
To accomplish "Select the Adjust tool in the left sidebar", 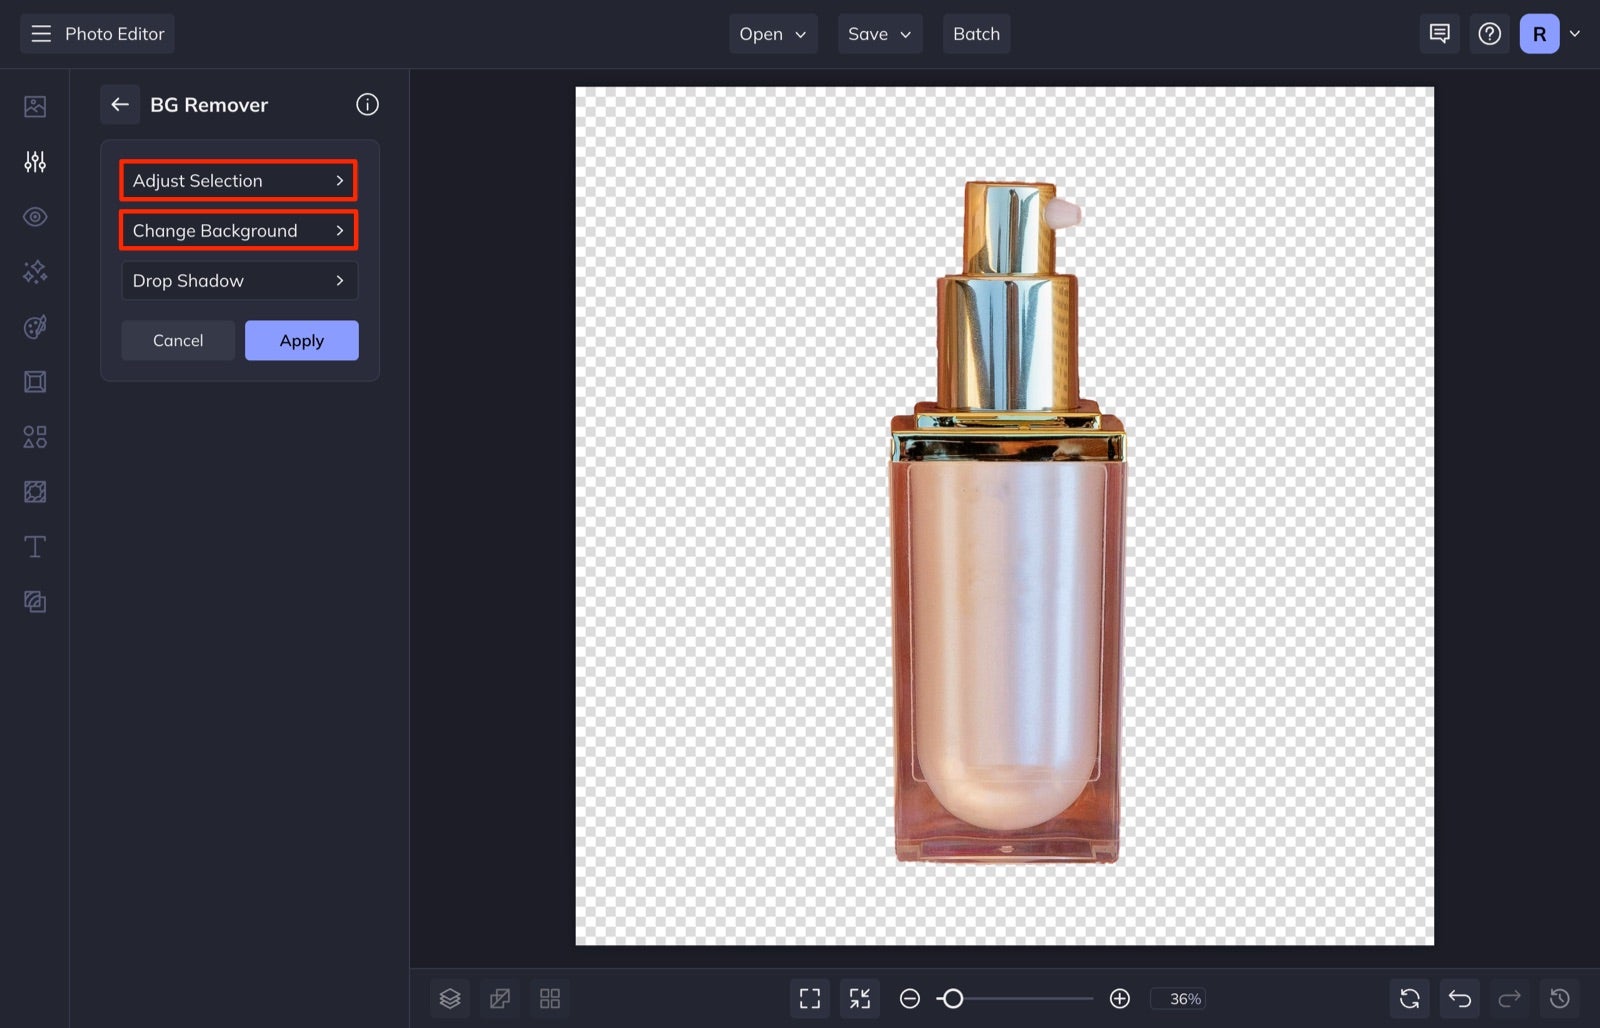I will coord(35,161).
